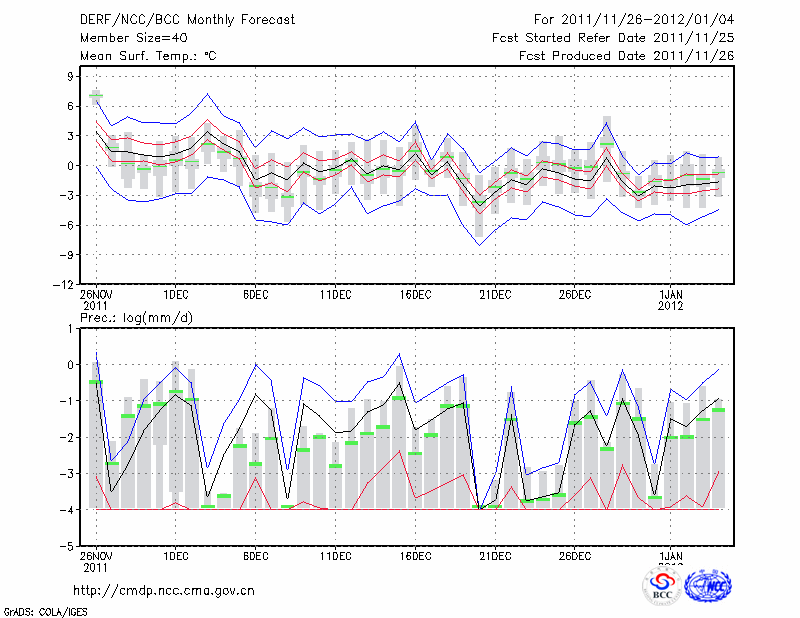Click the Mean Surf. Temp. label
The width and height of the screenshot is (800, 618).
click(148, 56)
